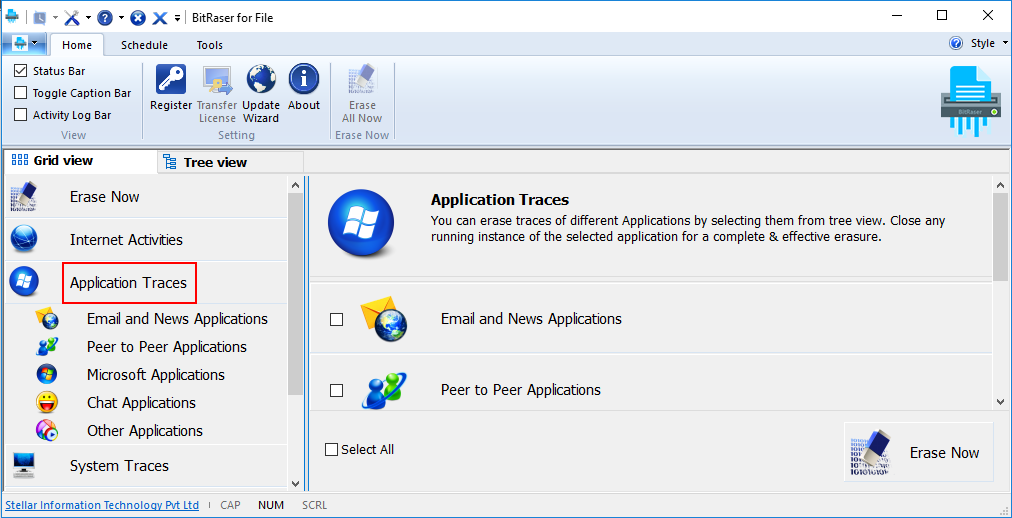Check Email and News Applications box in right pane
1012x518 pixels.
click(336, 319)
